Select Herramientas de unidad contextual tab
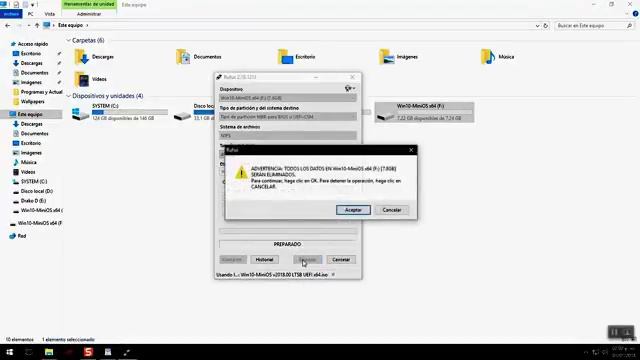This screenshot has width=640, height=360. pos(89,4)
